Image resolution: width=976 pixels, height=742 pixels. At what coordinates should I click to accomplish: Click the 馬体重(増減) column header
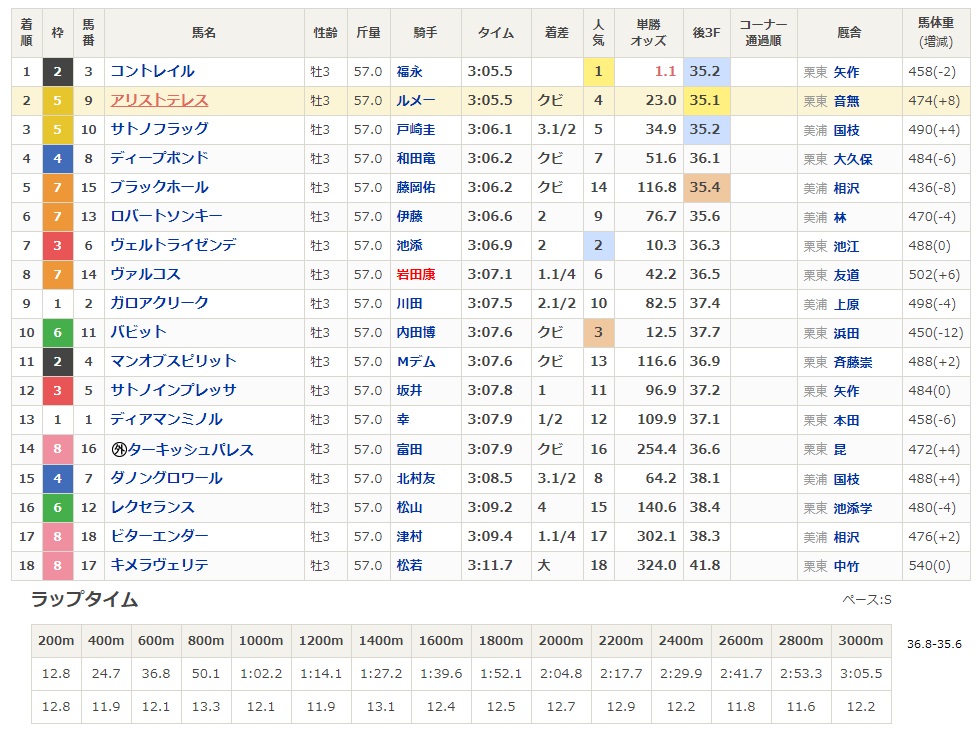pyautogui.click(x=936, y=32)
